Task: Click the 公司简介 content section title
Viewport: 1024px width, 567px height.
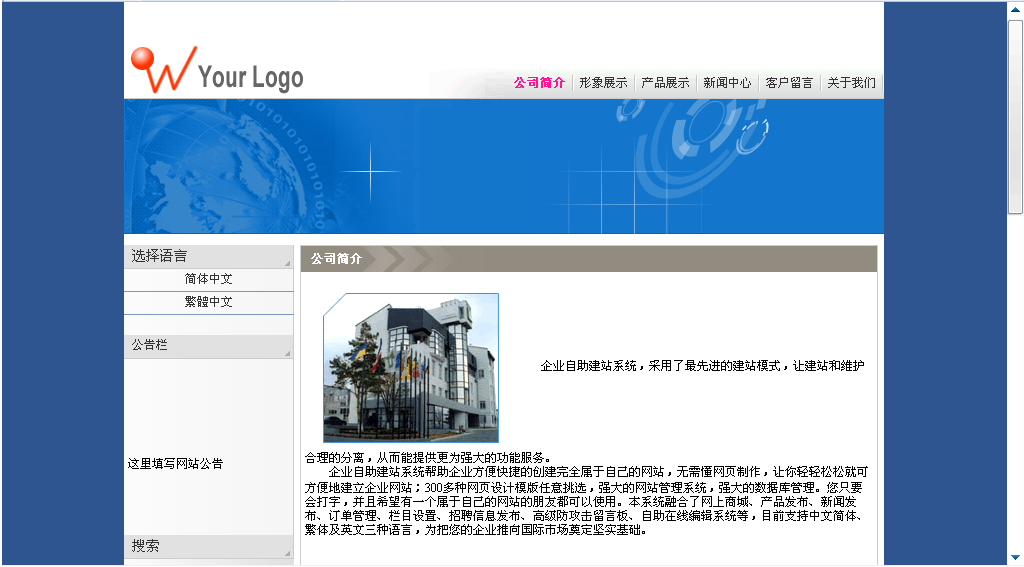Action: 336,259
